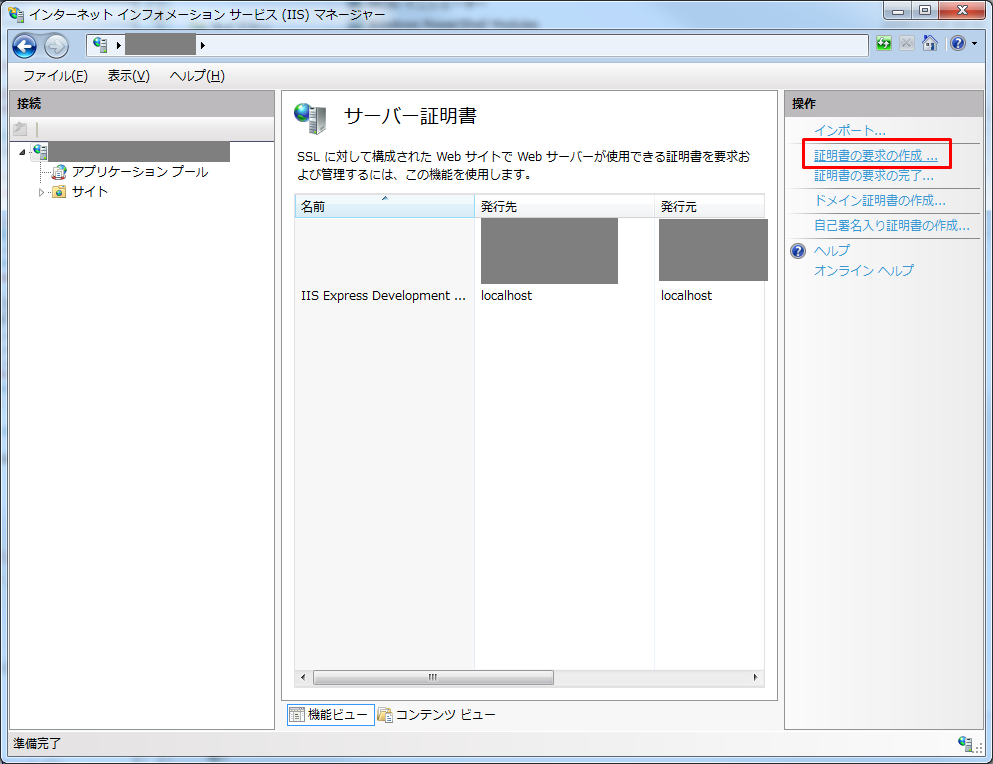The height and width of the screenshot is (764, 993).
Task: Sort by 発行先 column header
Action: (x=564, y=207)
